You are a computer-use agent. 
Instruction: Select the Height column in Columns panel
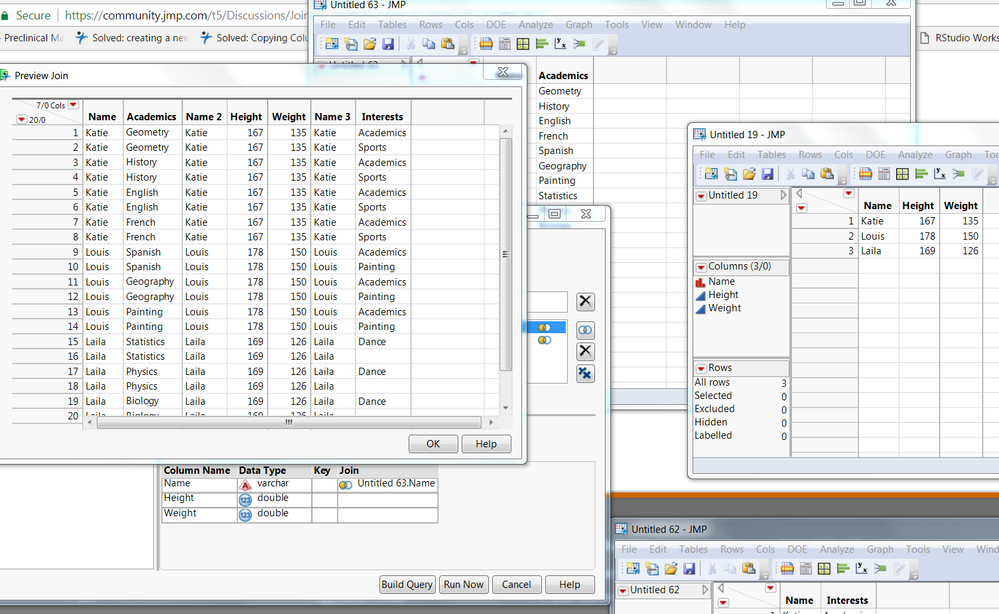[723, 295]
